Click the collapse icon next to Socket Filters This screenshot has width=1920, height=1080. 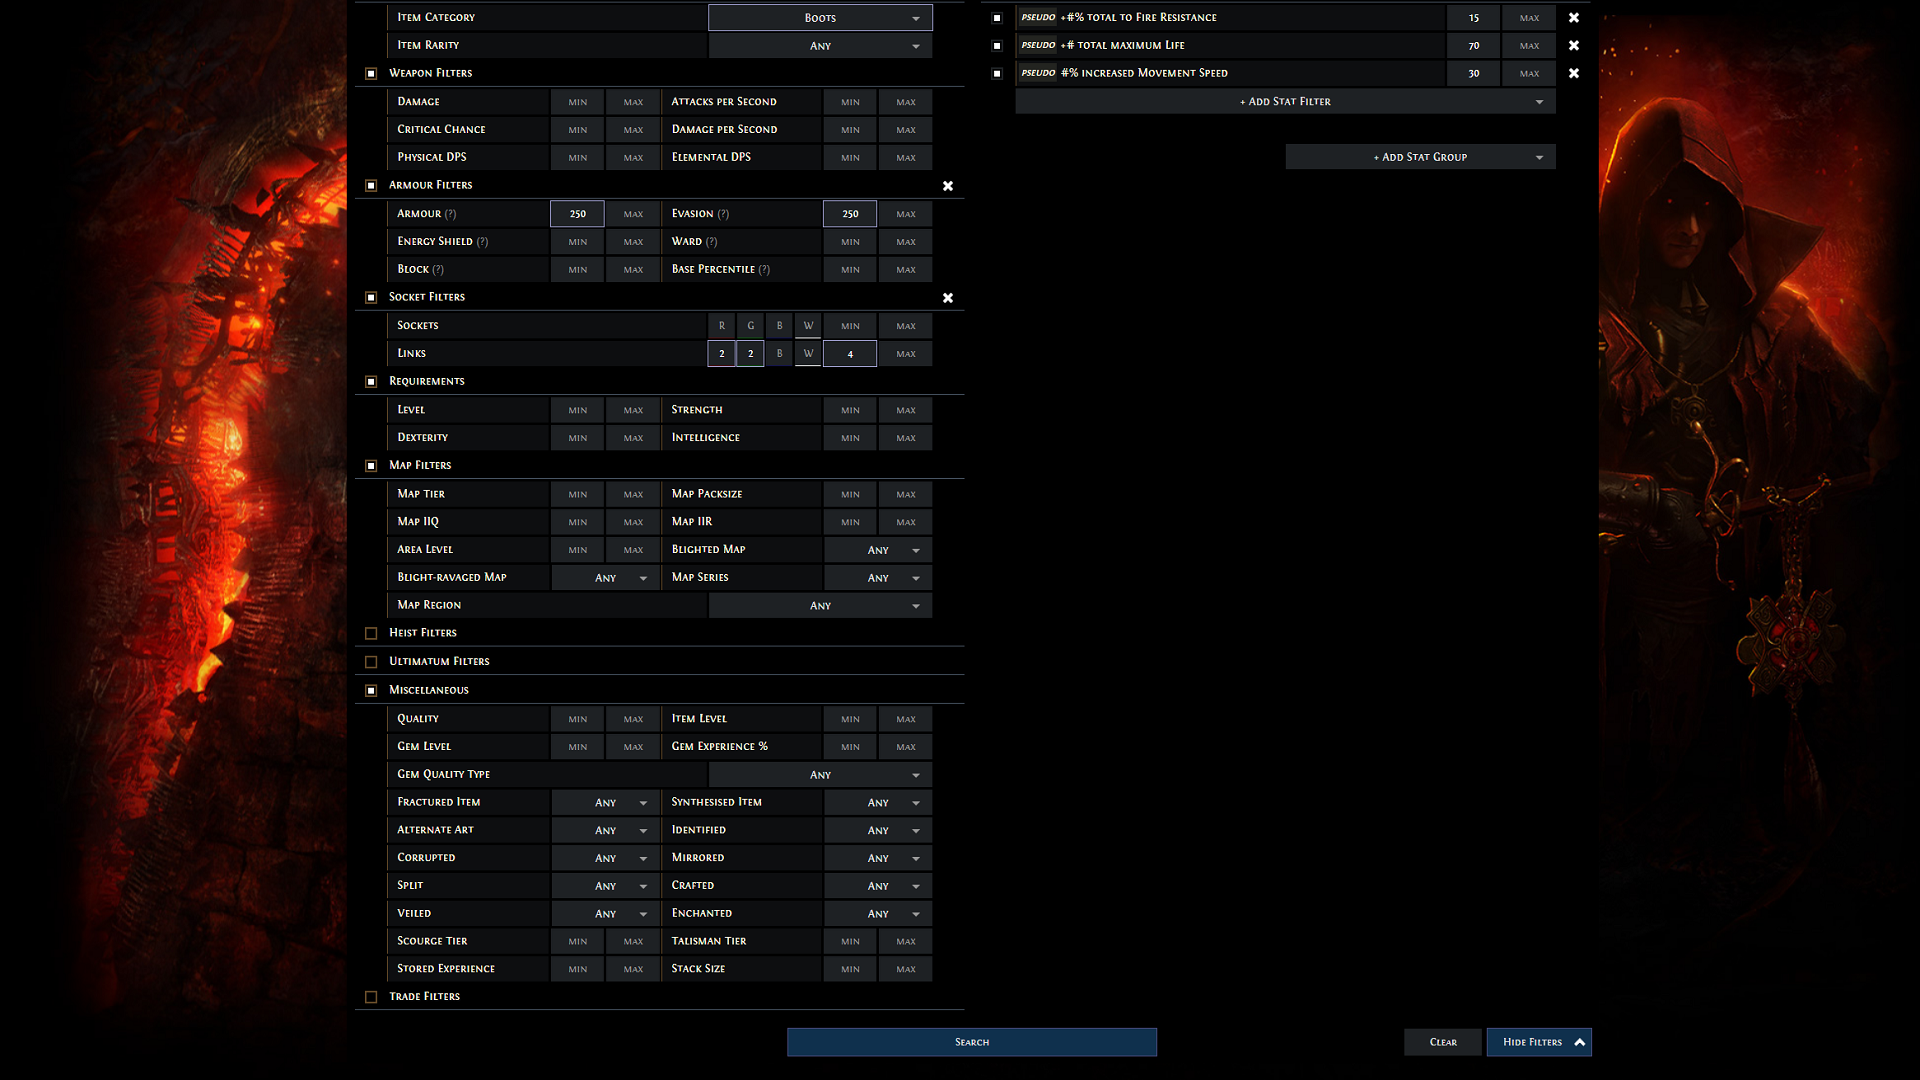coord(373,297)
